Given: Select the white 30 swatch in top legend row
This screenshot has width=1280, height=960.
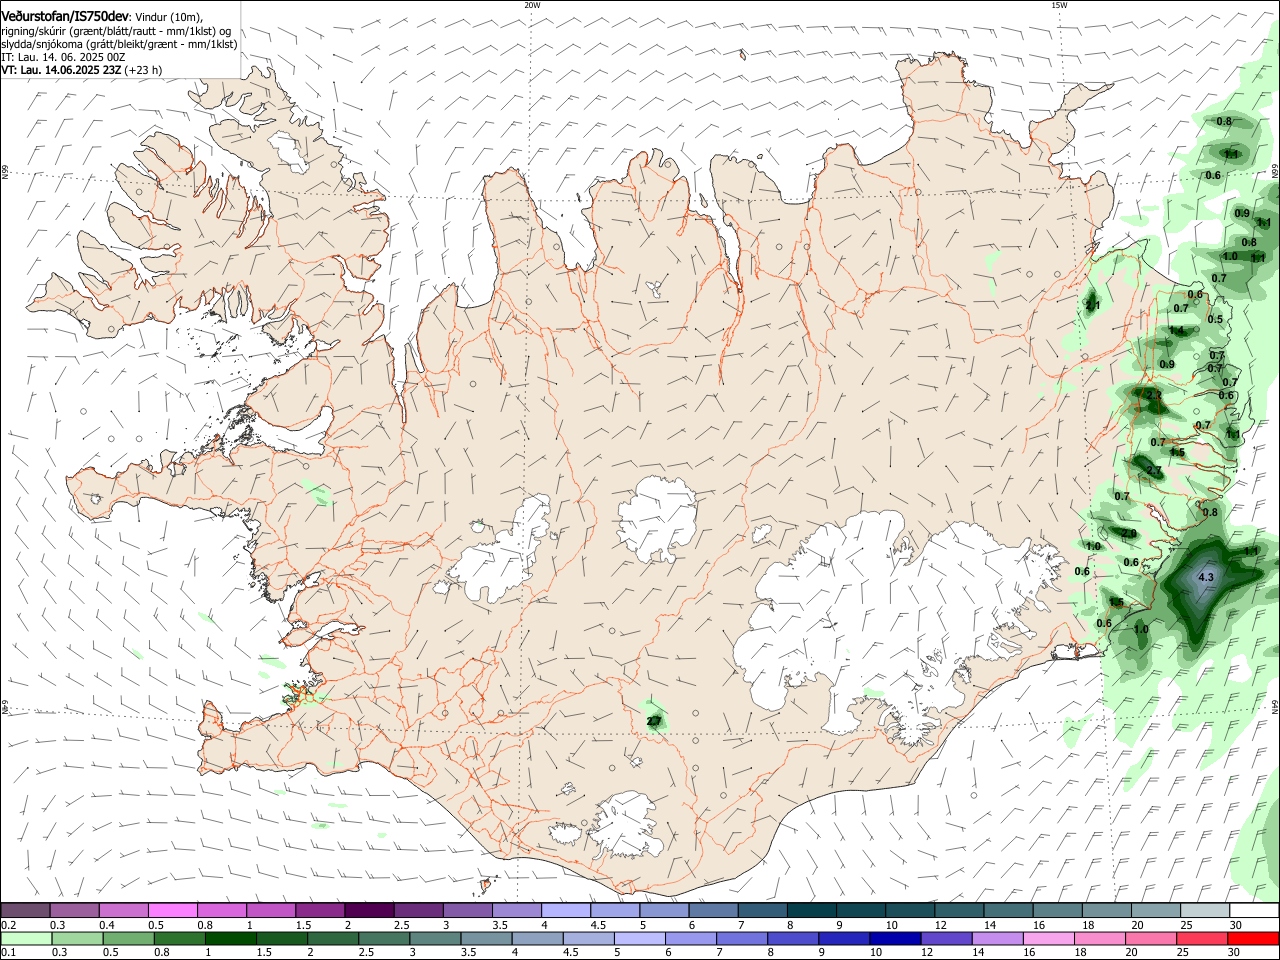Looking at the screenshot, I should coord(1254,911).
